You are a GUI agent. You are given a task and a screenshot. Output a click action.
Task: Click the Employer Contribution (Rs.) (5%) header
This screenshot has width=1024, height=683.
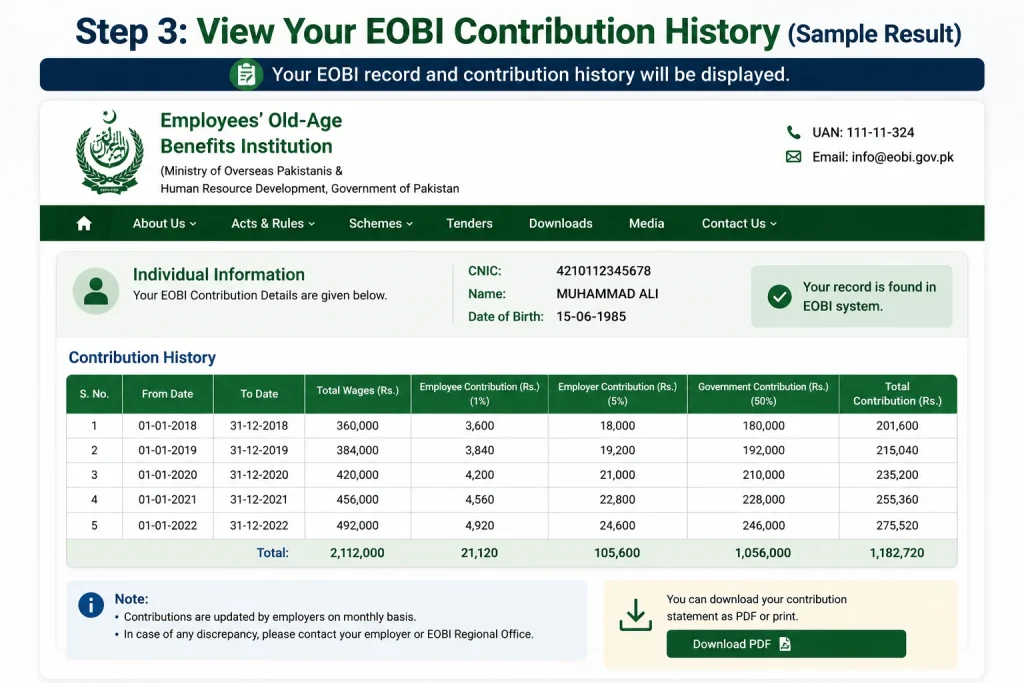click(x=617, y=394)
